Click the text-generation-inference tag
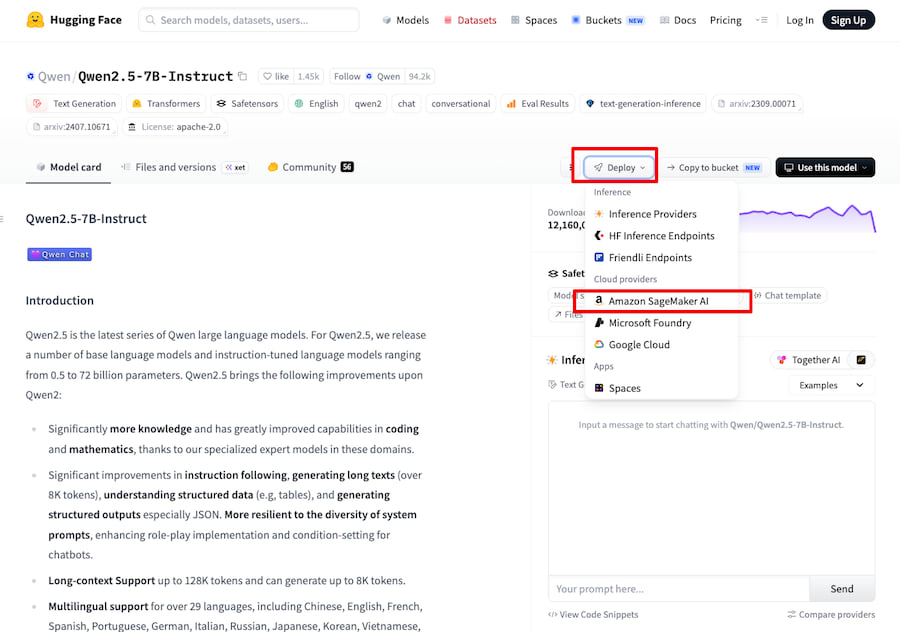Viewport: 900px width, 632px height. (643, 104)
